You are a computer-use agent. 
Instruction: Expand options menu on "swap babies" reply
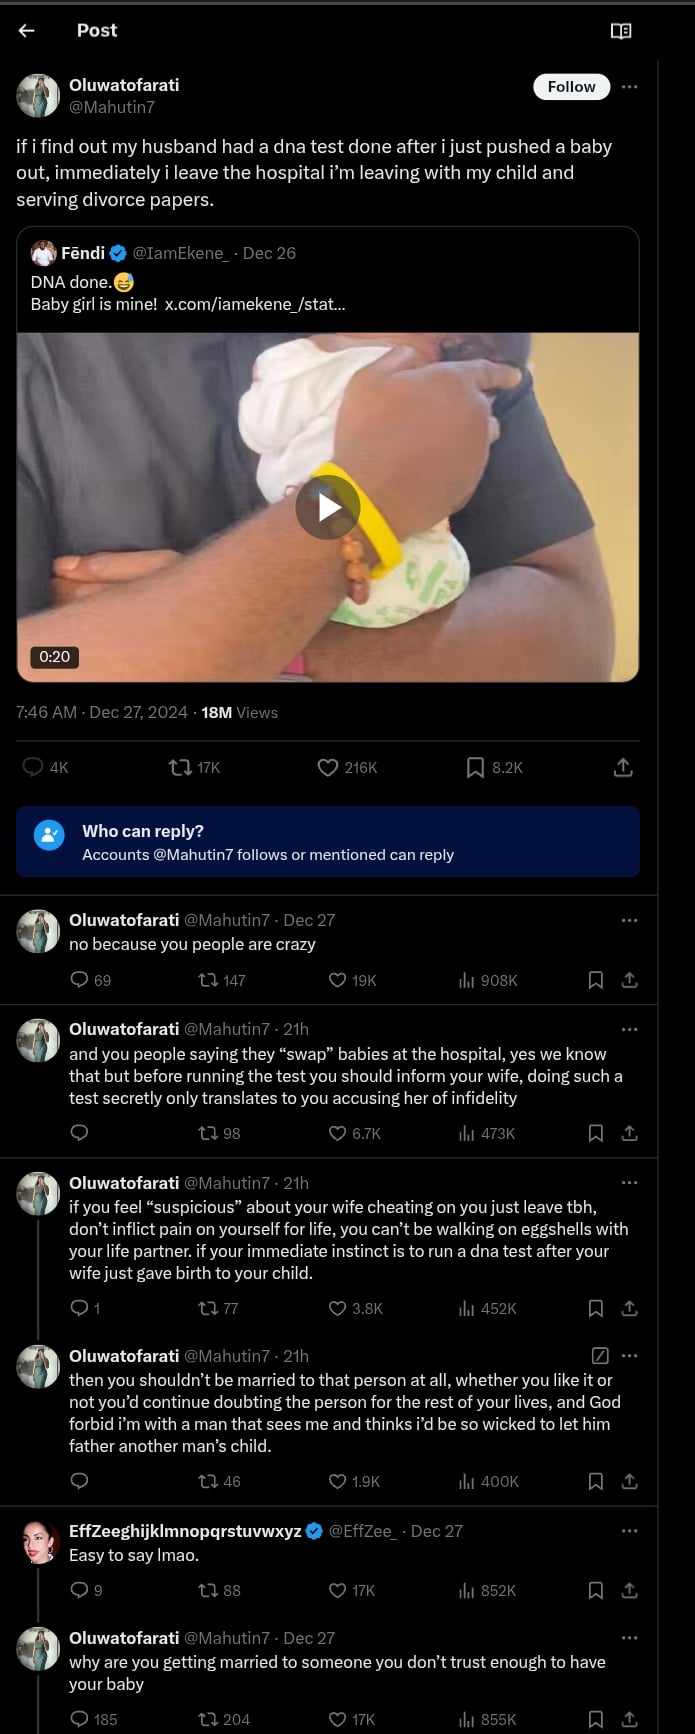(x=629, y=1029)
